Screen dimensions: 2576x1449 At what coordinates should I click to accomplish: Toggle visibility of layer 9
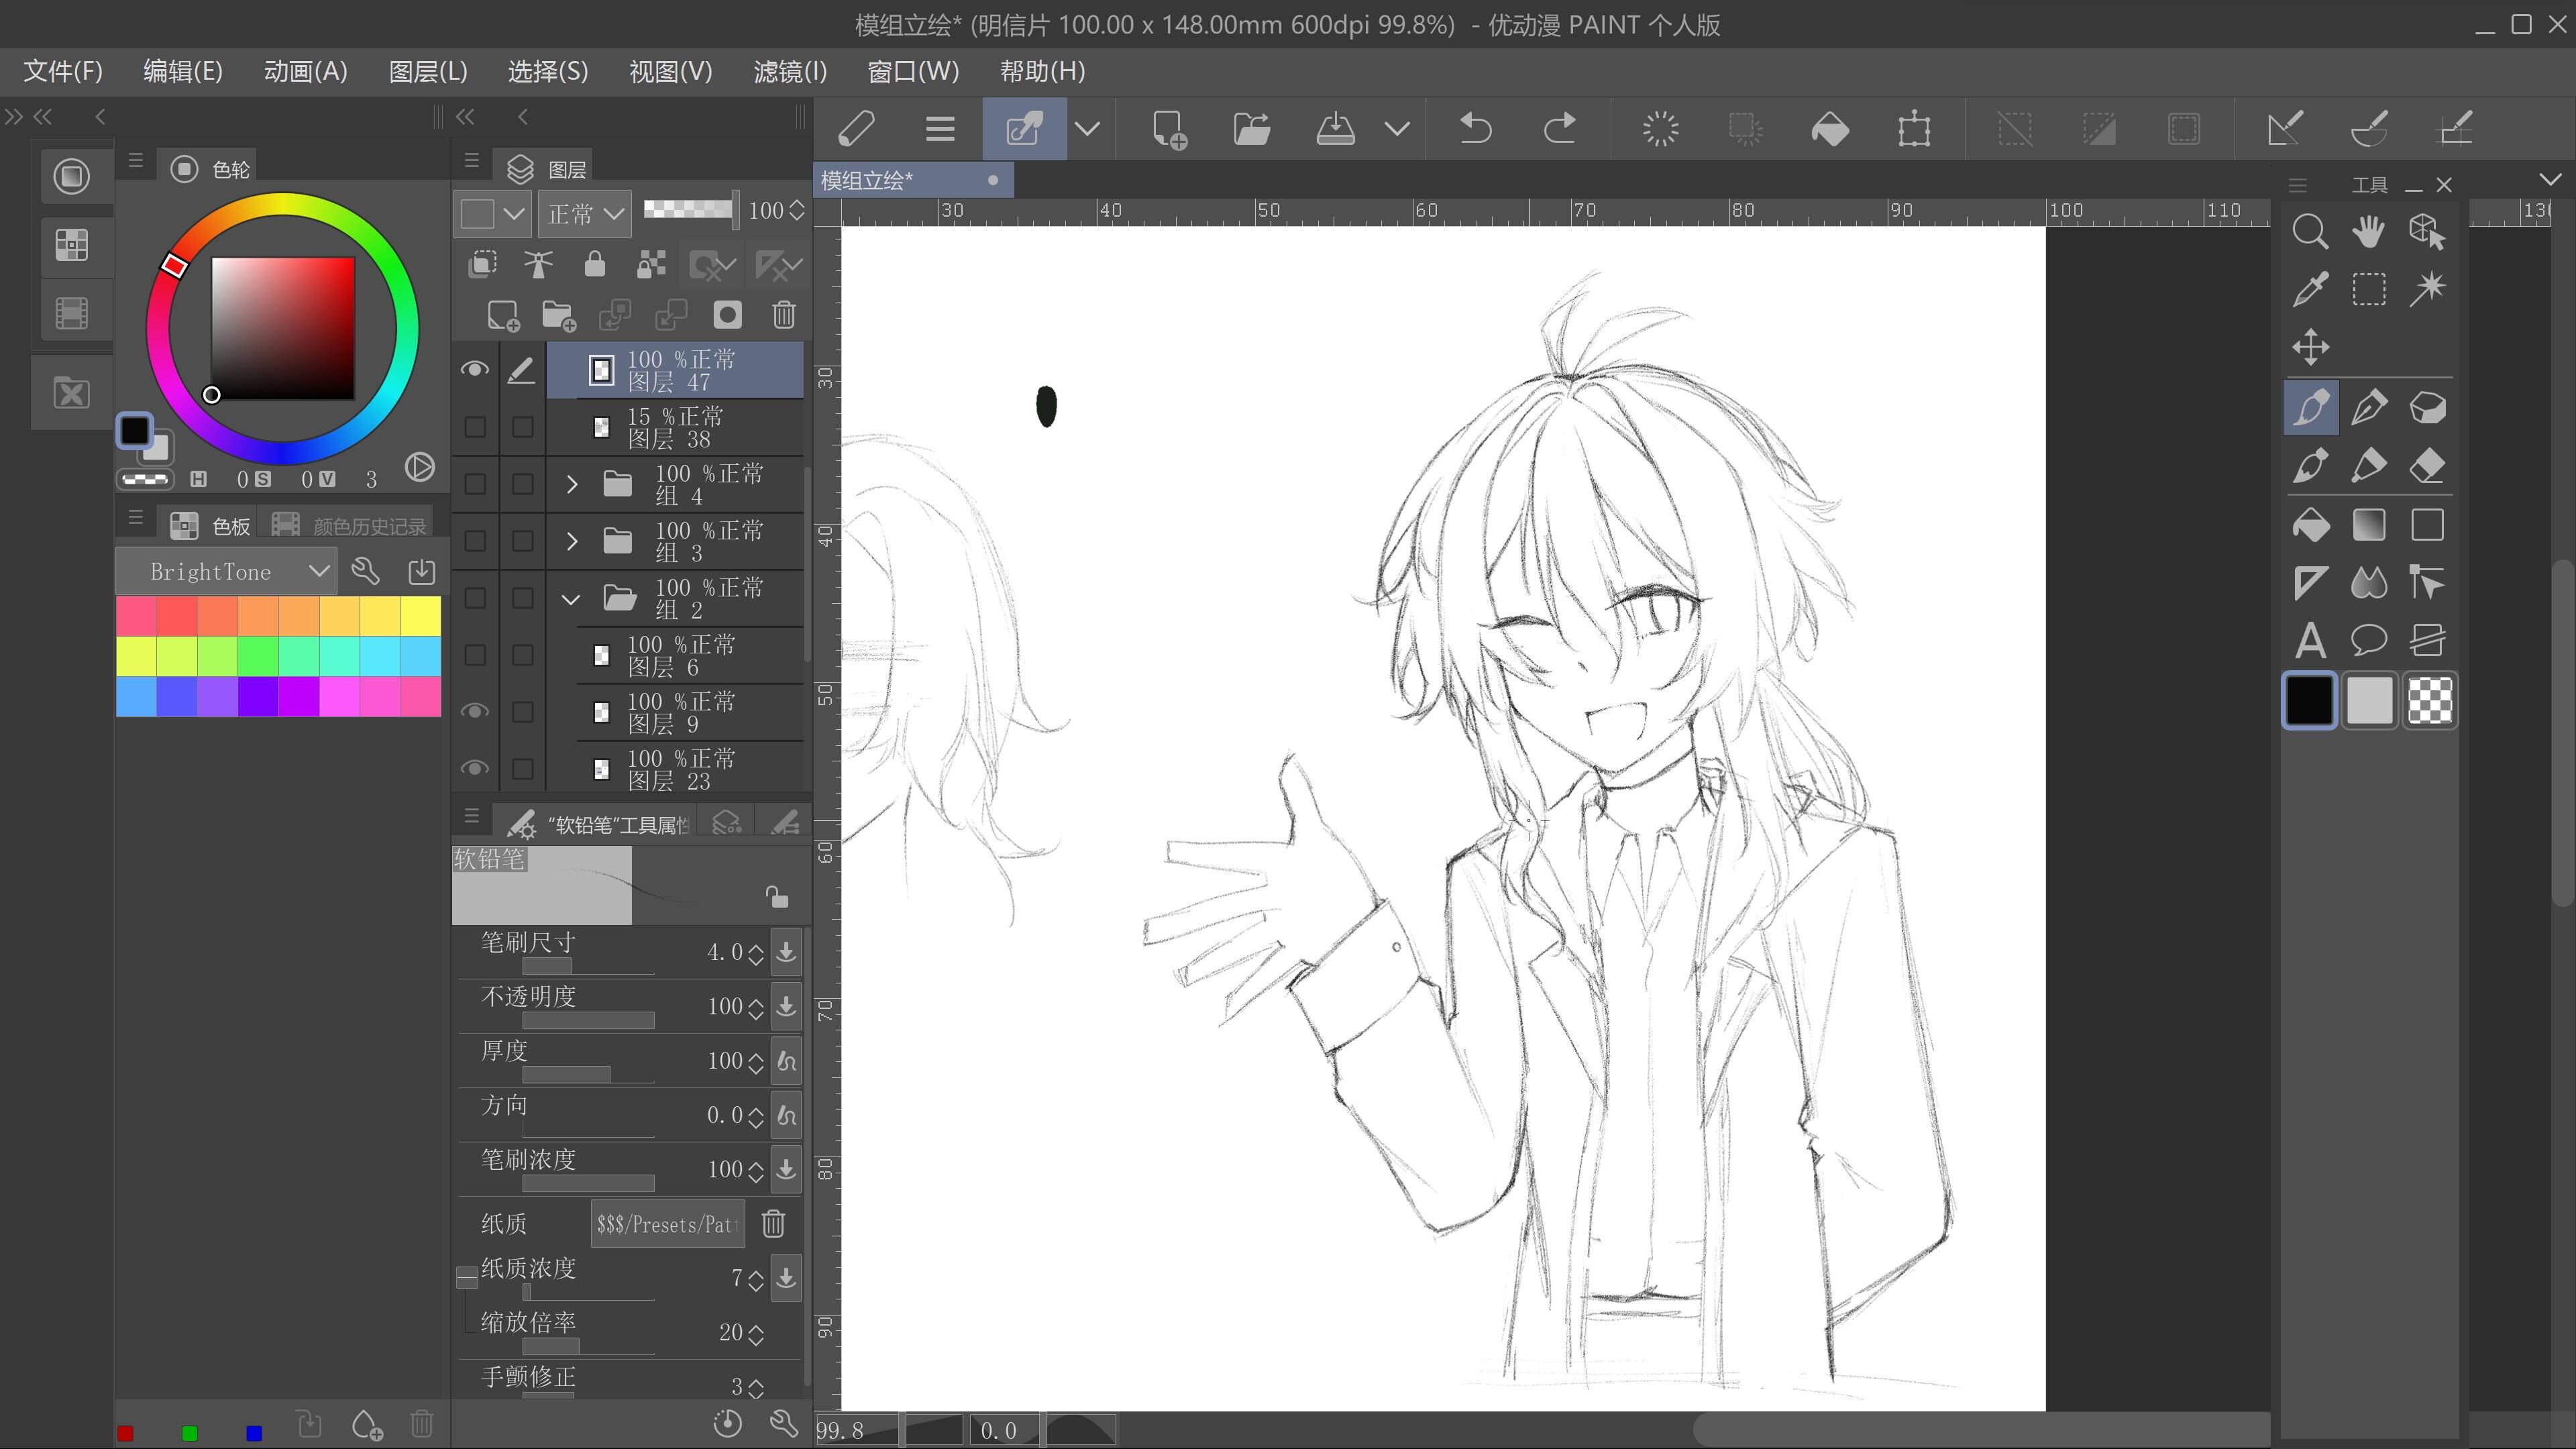point(475,711)
